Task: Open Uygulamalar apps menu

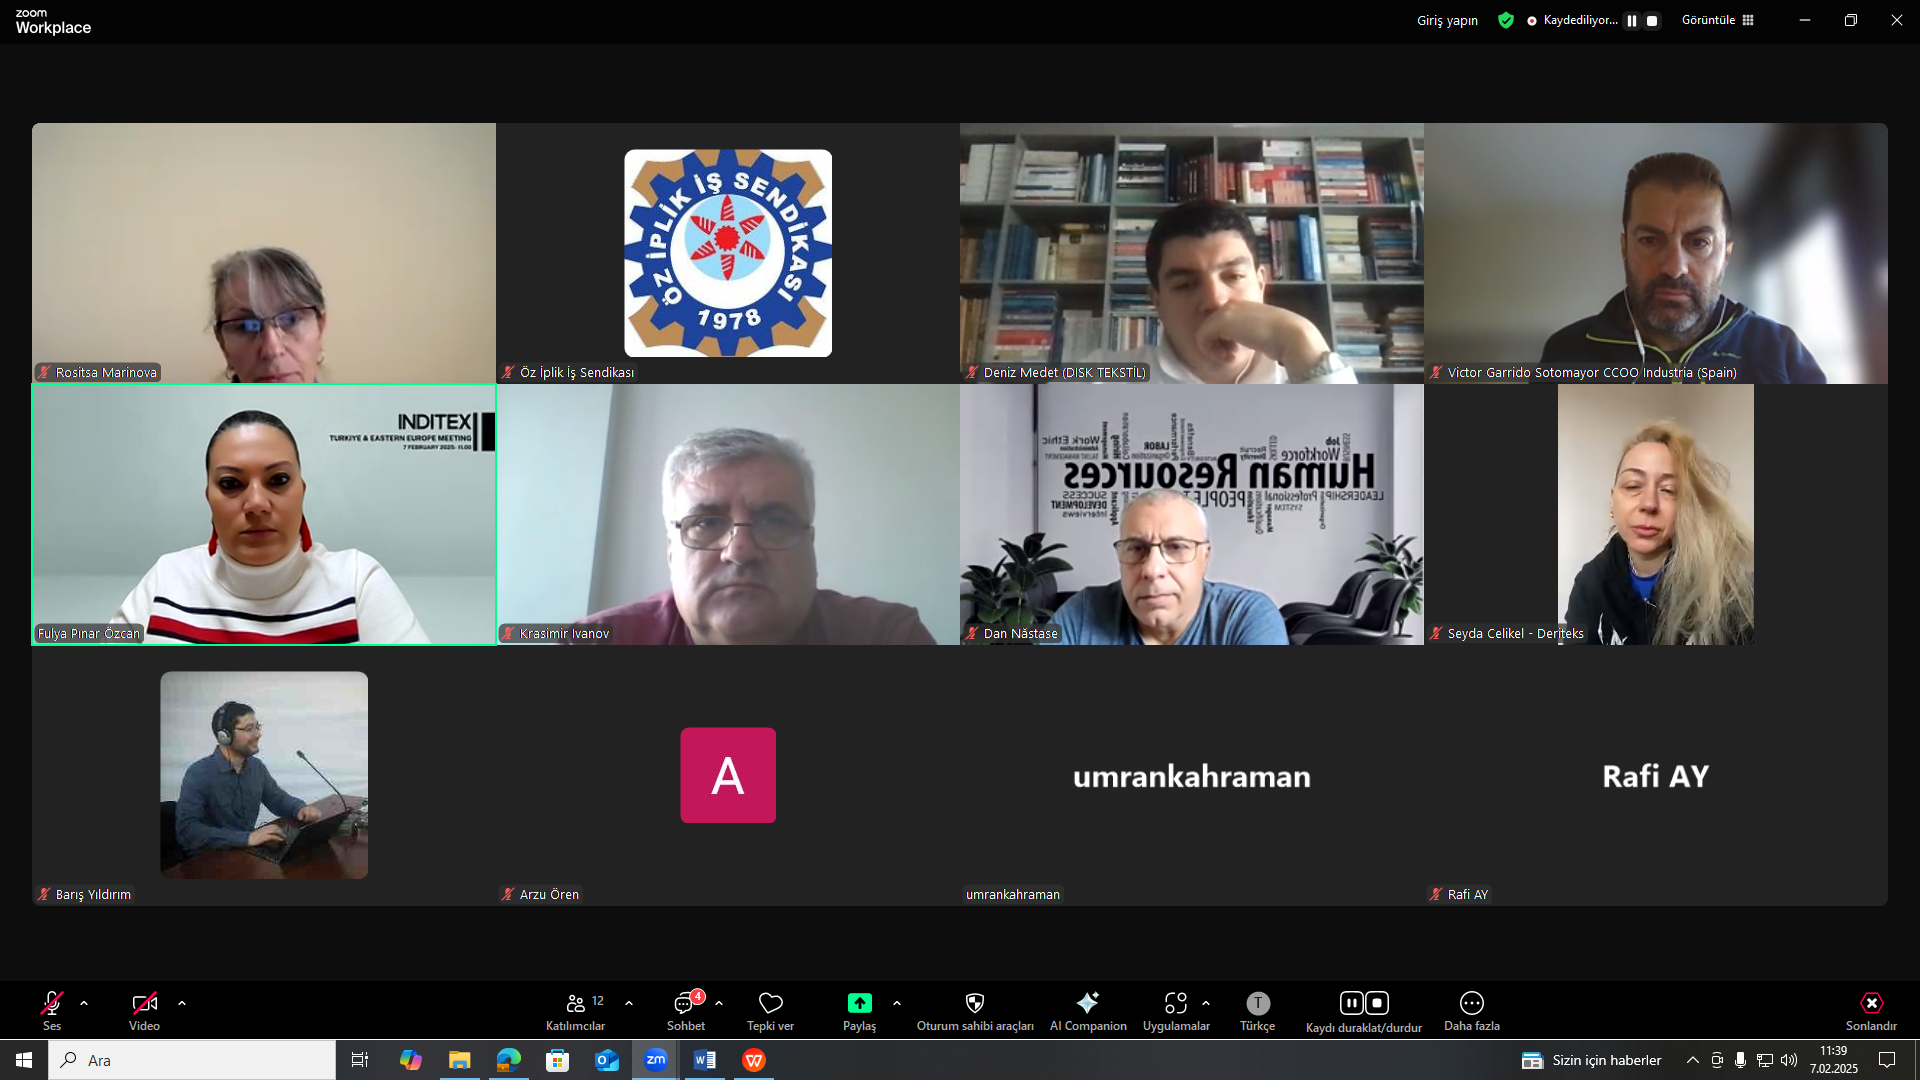Action: (1176, 1010)
